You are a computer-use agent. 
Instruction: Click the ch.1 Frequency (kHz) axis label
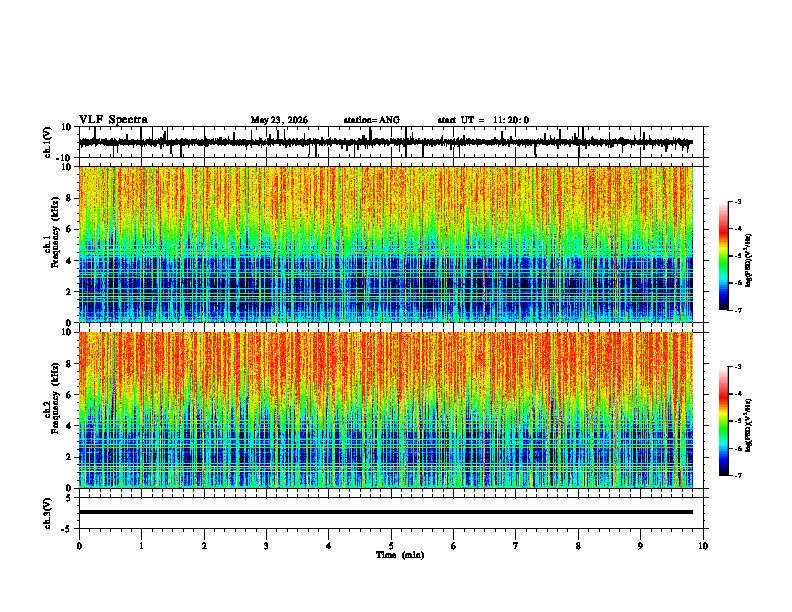(51, 244)
